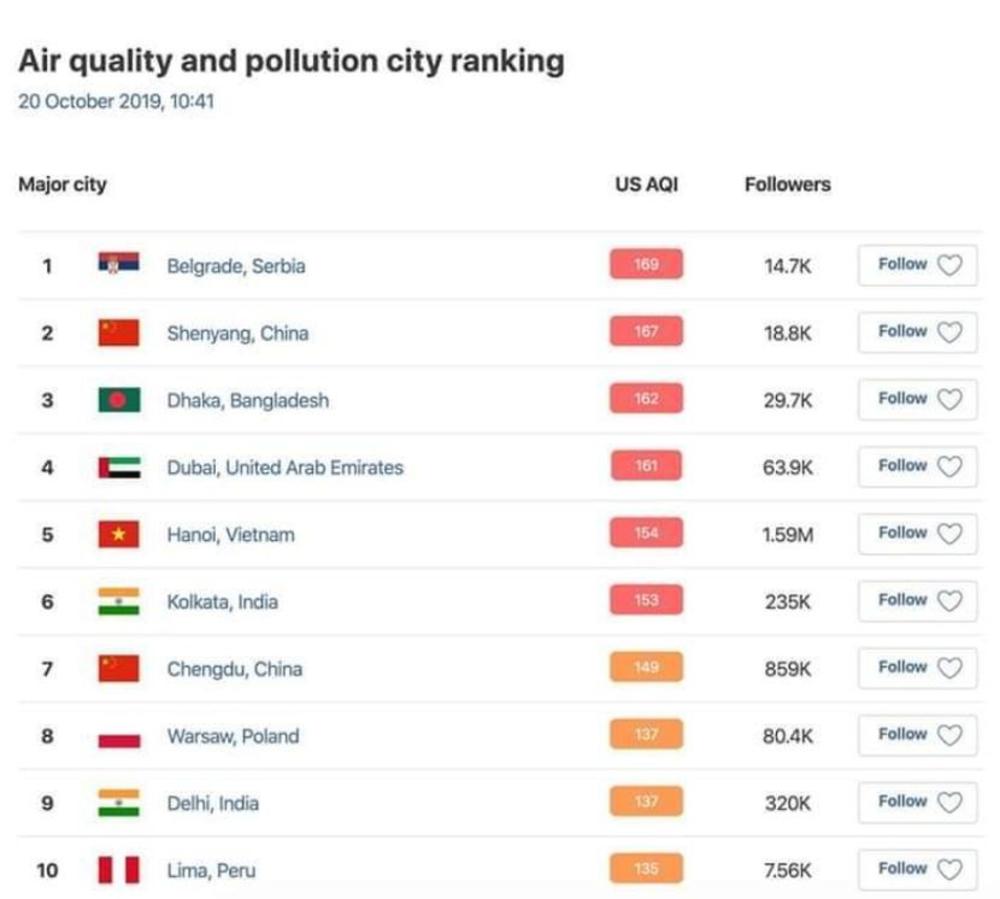Click the Vietnam flag beside Hanoi

point(118,534)
